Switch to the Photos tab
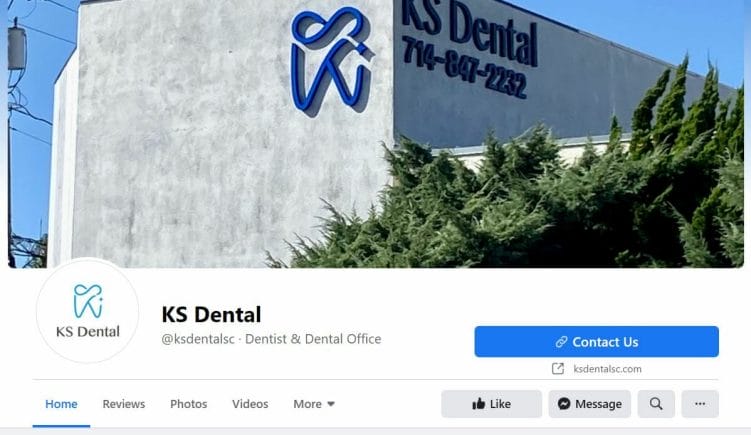The height and width of the screenshot is (435, 751). point(189,404)
